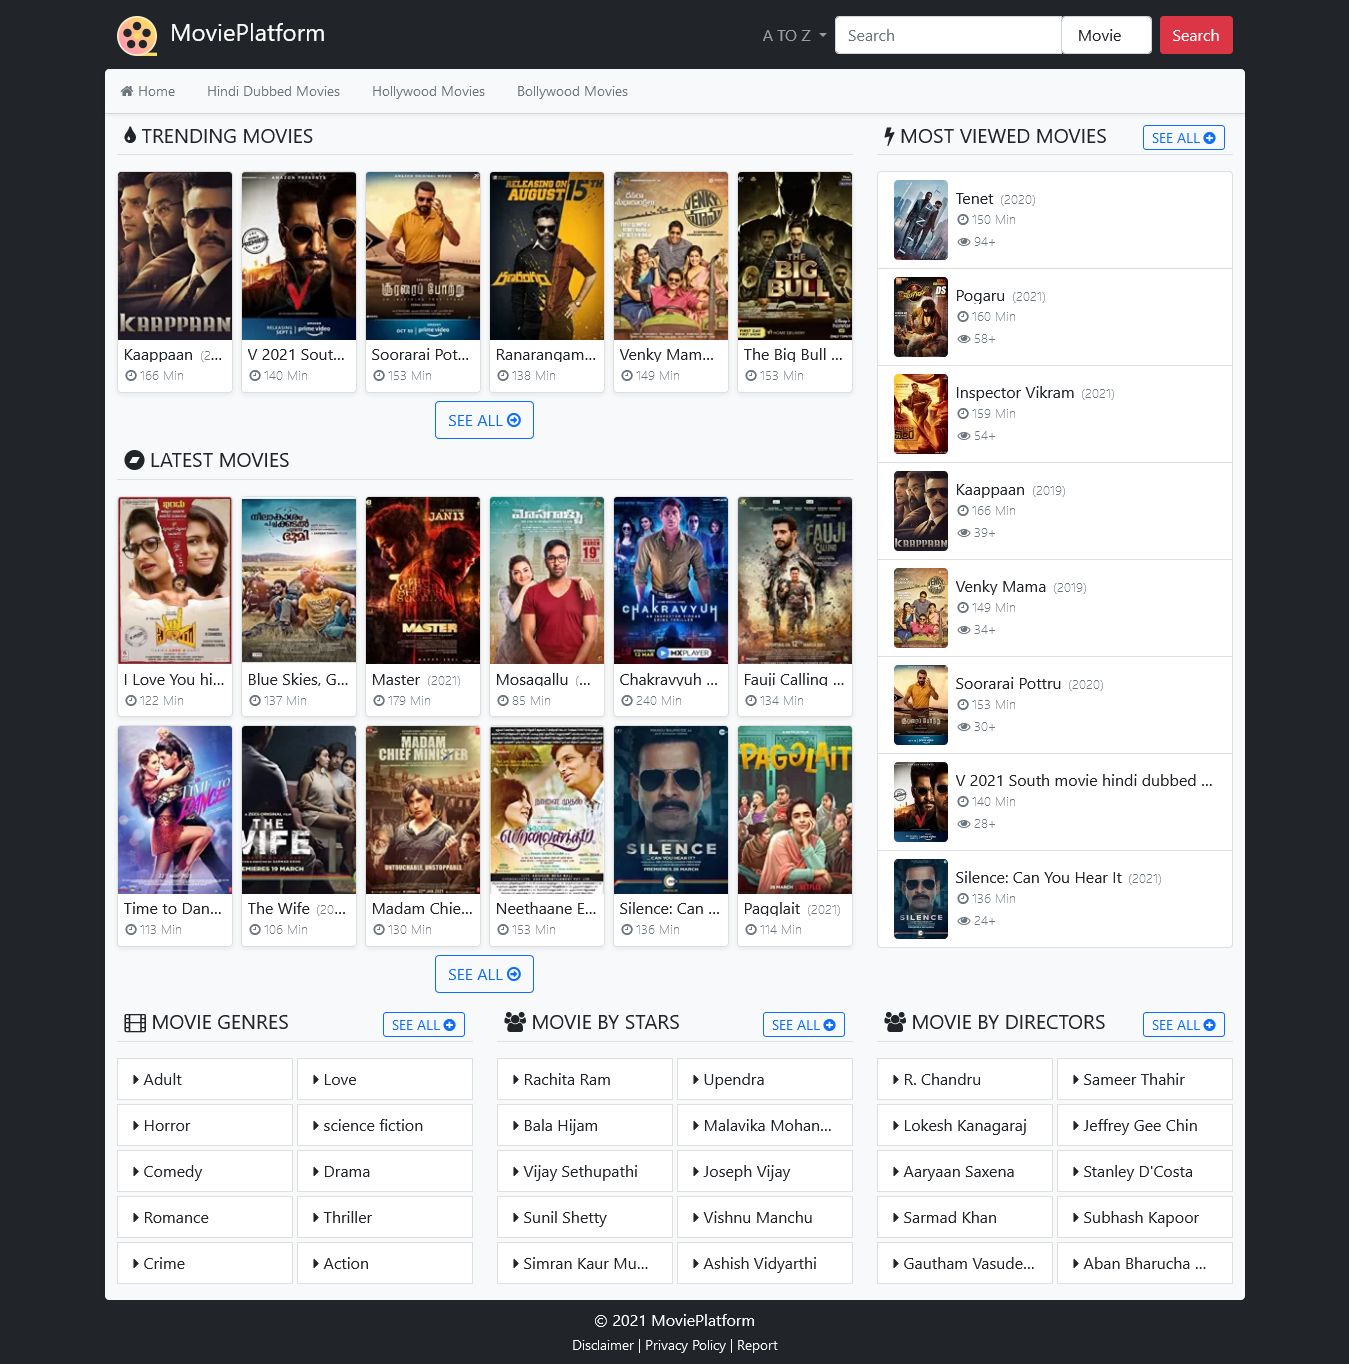Open Kaappaan poster in Trending Movies

(175, 256)
